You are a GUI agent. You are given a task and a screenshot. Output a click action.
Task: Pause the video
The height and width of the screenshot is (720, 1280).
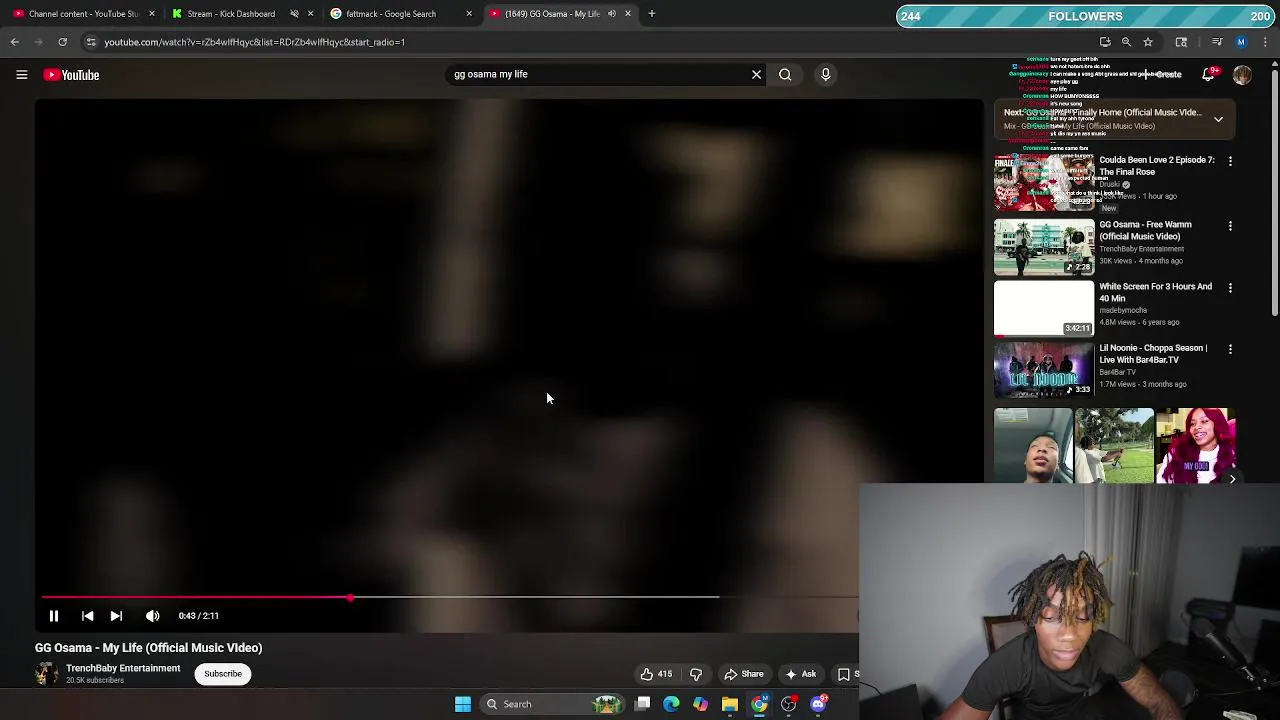pos(54,616)
